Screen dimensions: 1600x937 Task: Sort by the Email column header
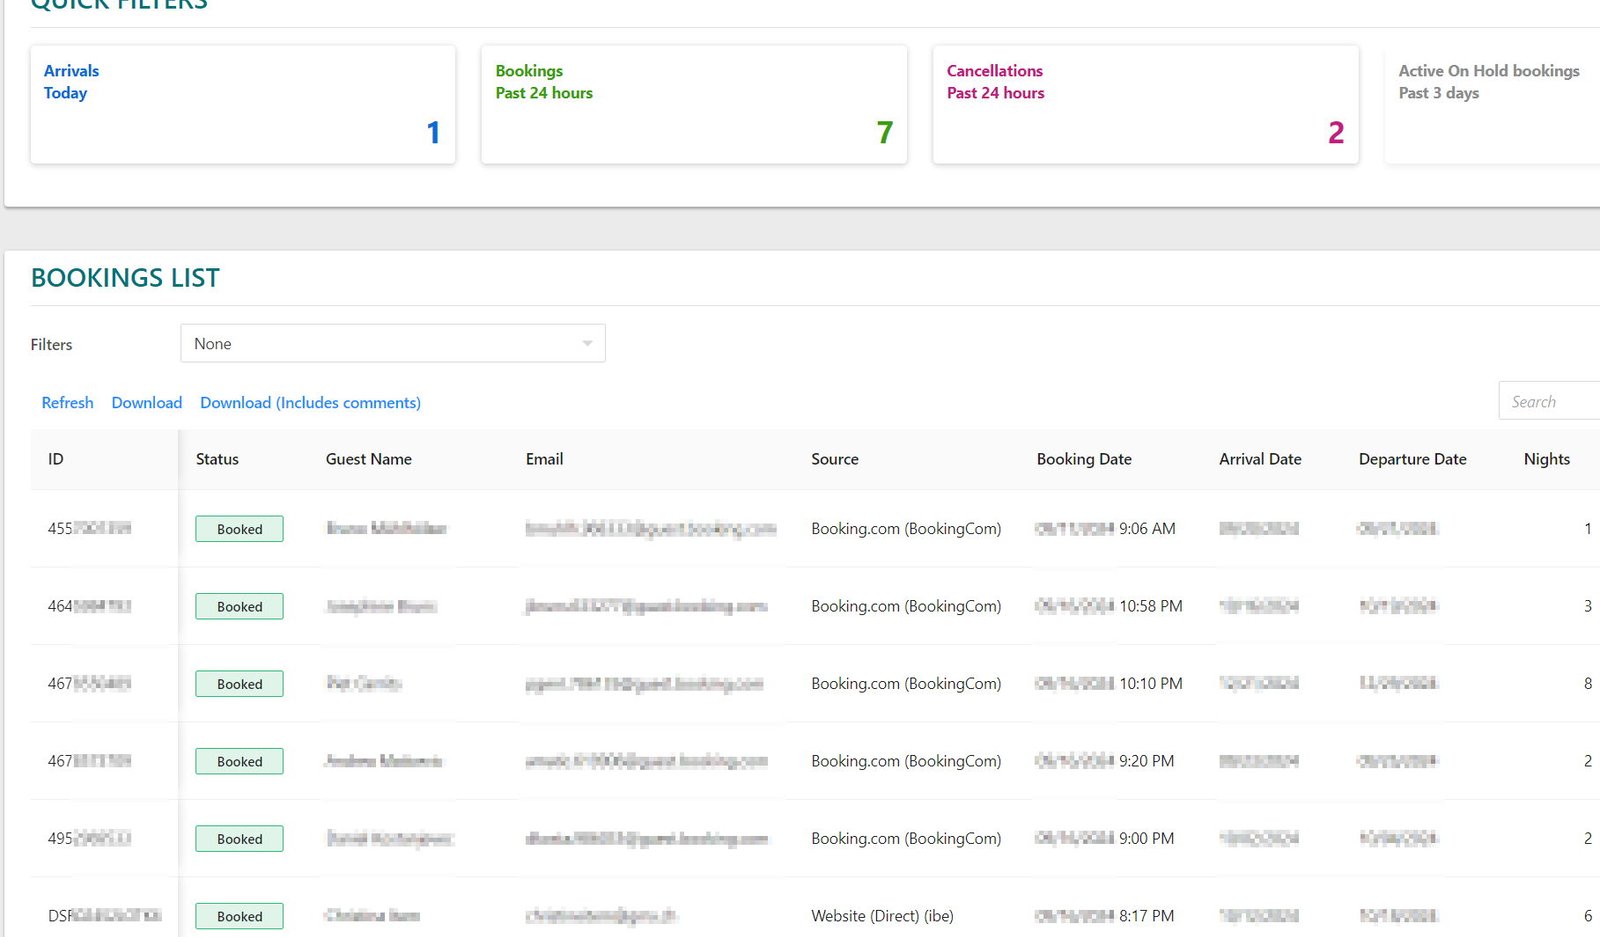pos(544,459)
